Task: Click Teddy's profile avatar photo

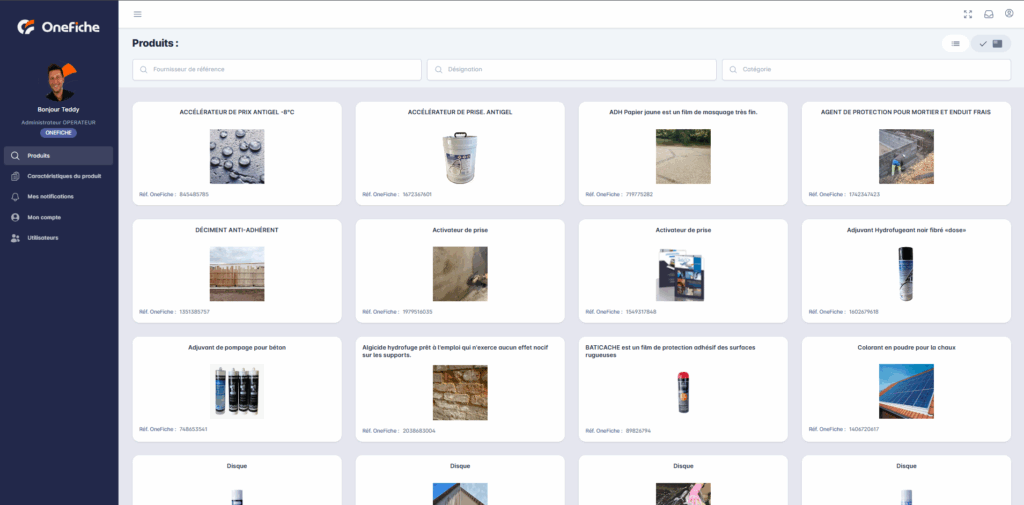Action: pos(59,82)
